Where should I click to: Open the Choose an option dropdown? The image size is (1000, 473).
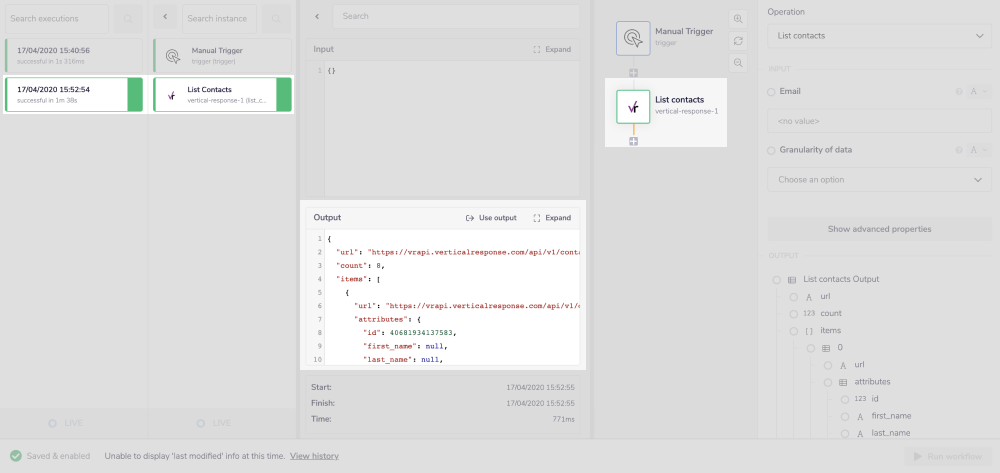(879, 180)
